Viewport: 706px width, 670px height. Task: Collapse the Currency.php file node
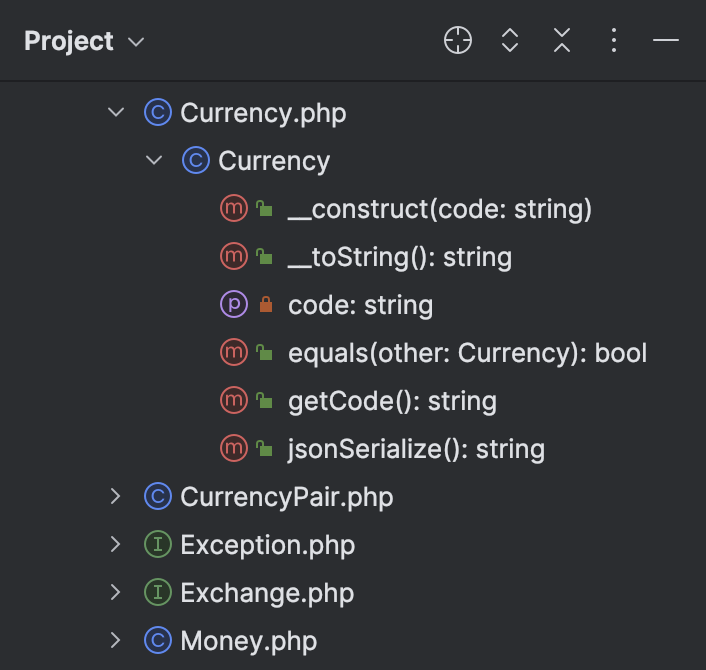point(116,113)
